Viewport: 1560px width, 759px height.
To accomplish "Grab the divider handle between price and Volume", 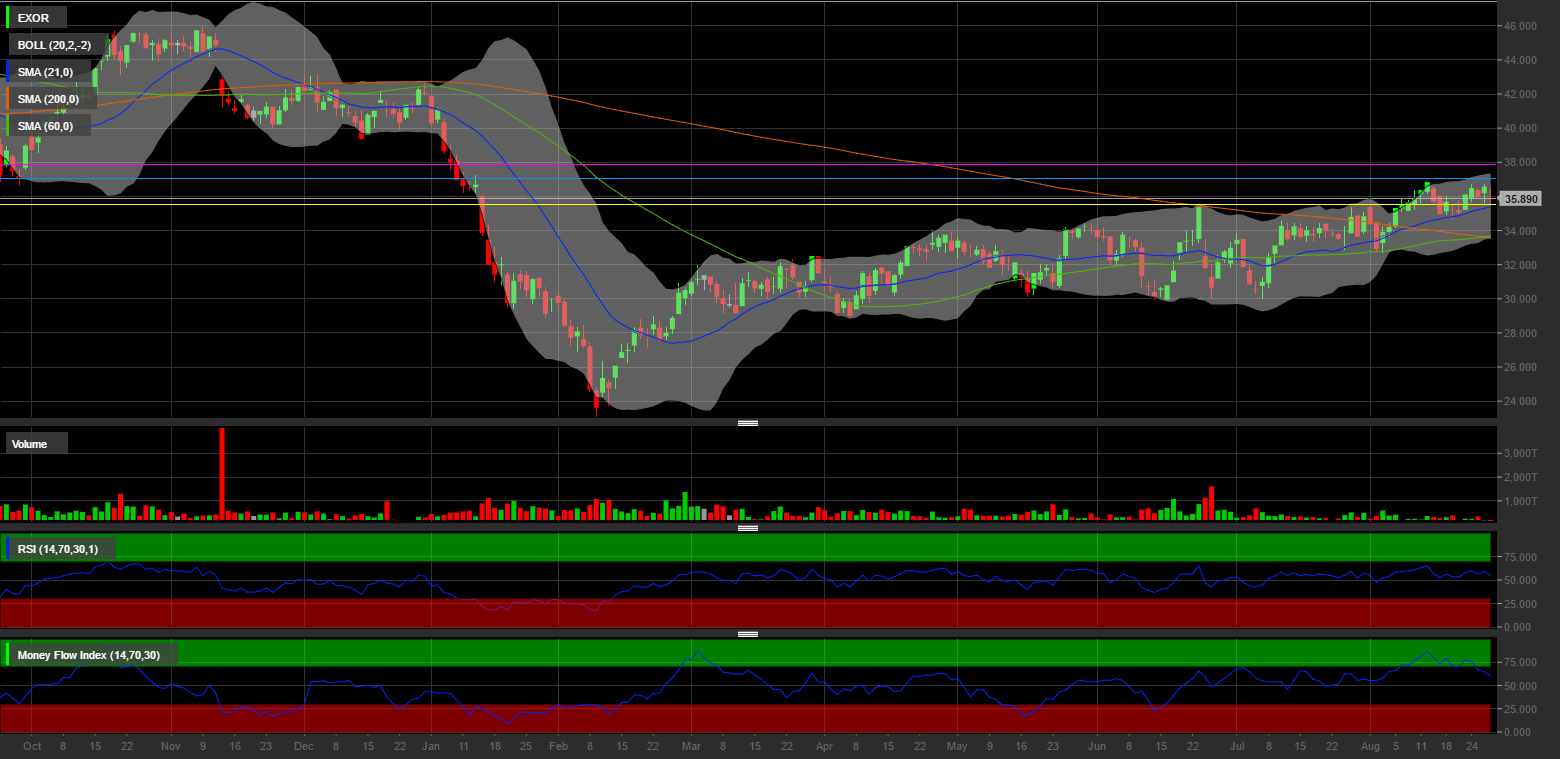I will (747, 423).
